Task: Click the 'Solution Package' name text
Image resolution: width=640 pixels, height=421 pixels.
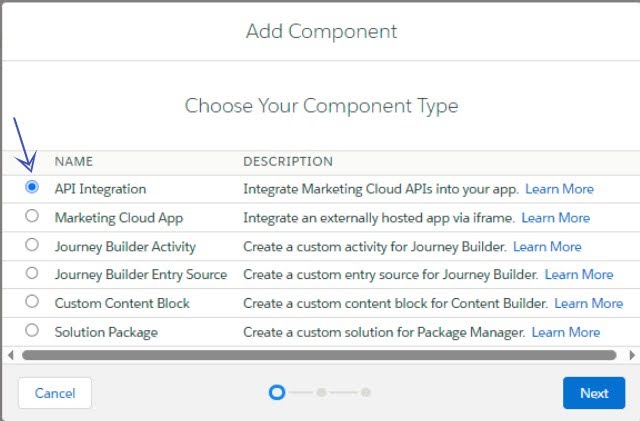Action: tap(106, 332)
